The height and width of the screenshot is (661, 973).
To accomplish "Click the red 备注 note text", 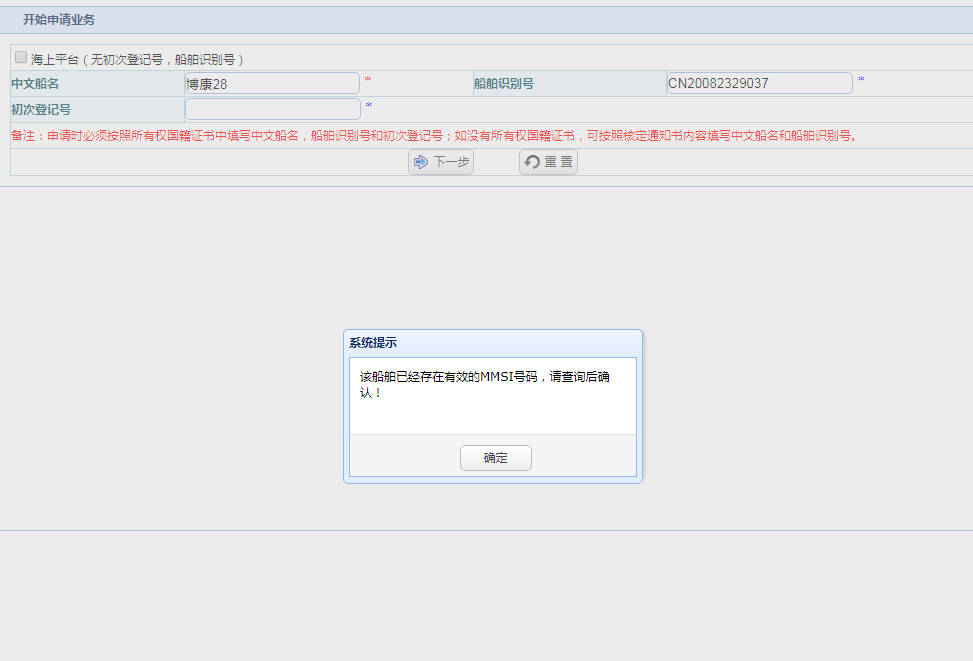I will (x=434, y=136).
